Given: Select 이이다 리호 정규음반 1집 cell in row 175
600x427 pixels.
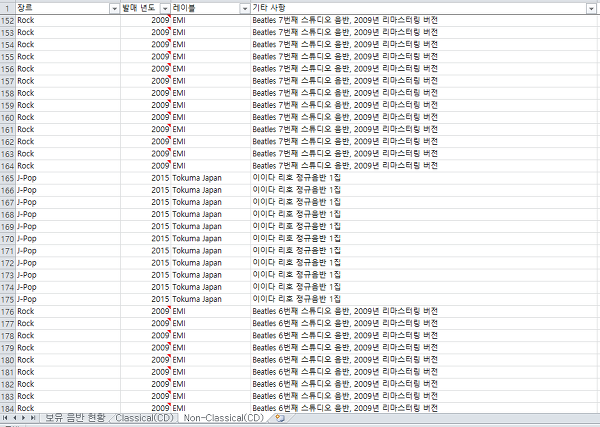Looking at the screenshot, I should tap(424, 300).
